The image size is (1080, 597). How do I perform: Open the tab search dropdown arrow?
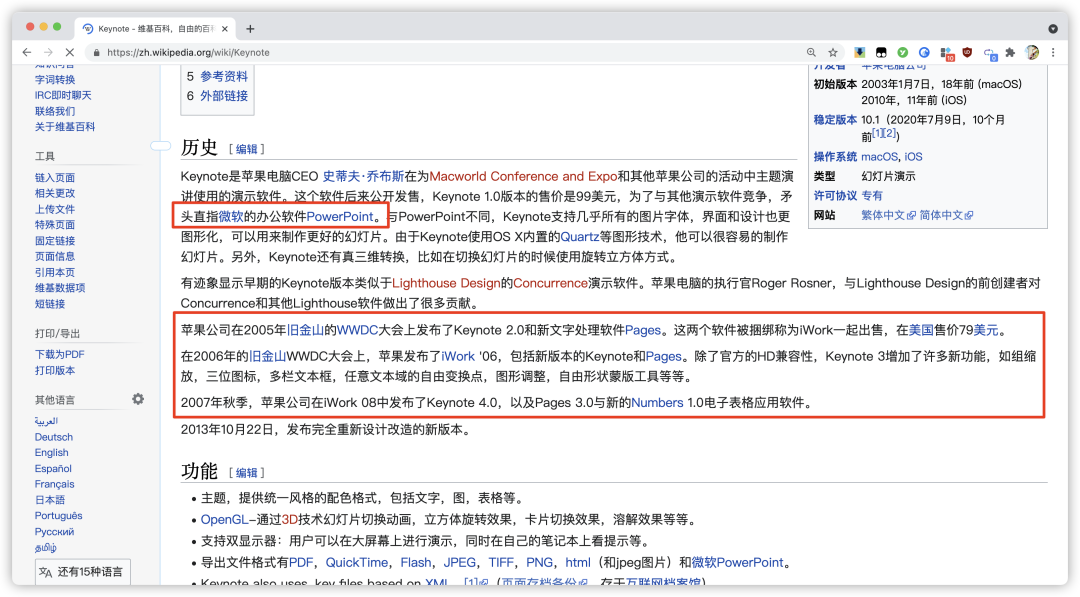click(1052, 29)
